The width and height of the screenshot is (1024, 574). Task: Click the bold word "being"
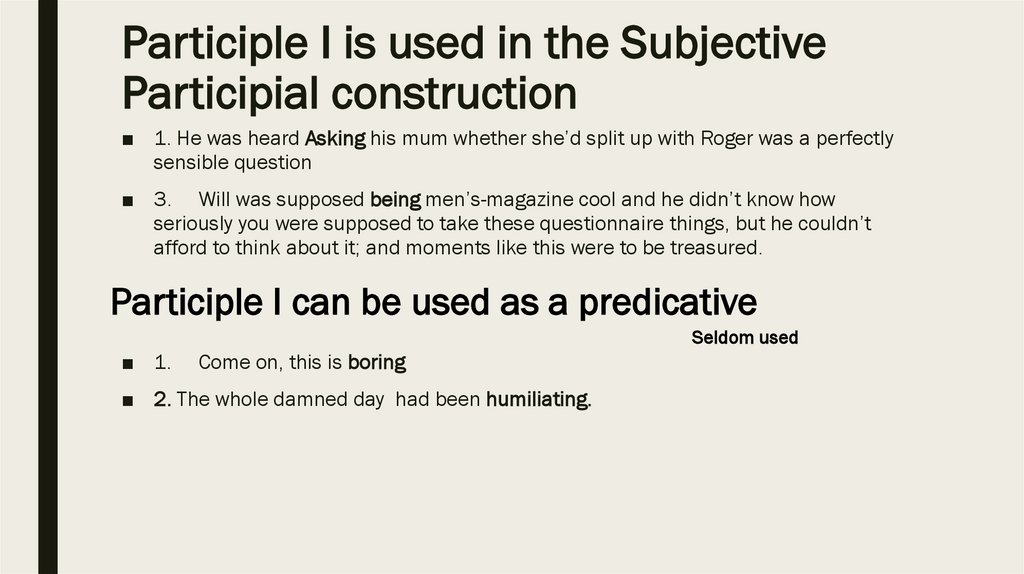click(396, 200)
